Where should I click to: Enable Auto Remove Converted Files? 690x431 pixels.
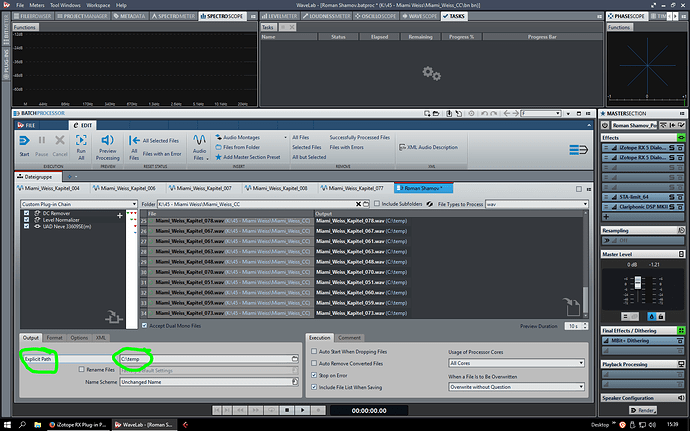(x=314, y=363)
